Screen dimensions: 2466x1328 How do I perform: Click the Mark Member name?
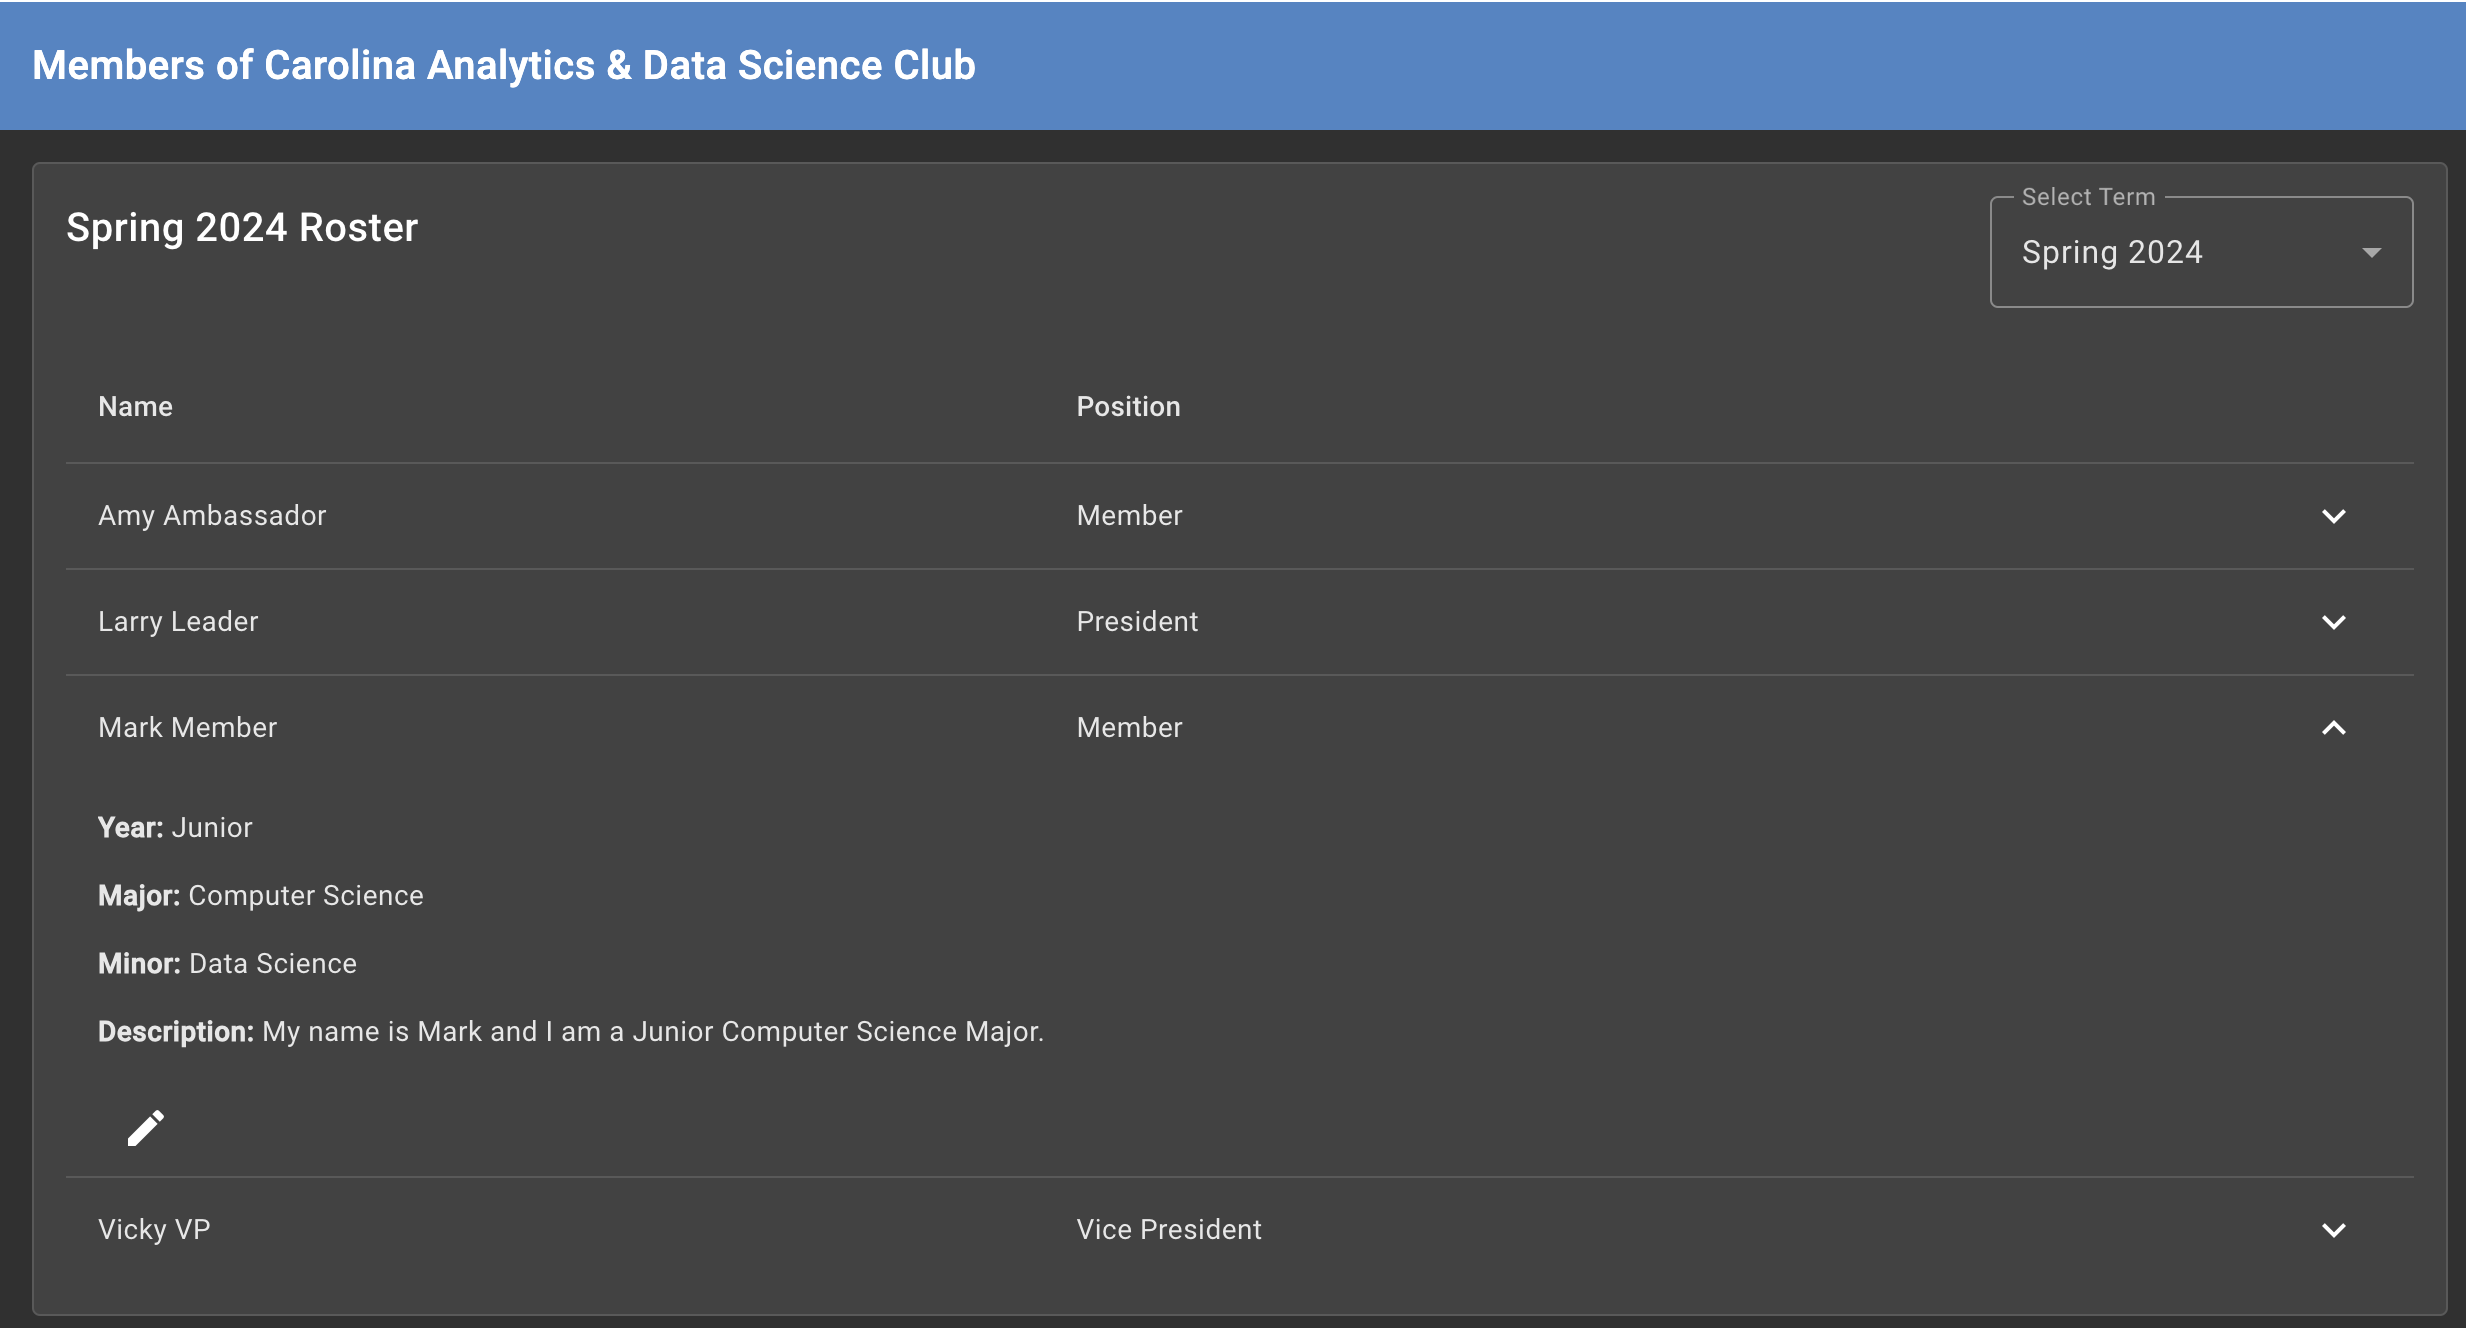pyautogui.click(x=187, y=728)
